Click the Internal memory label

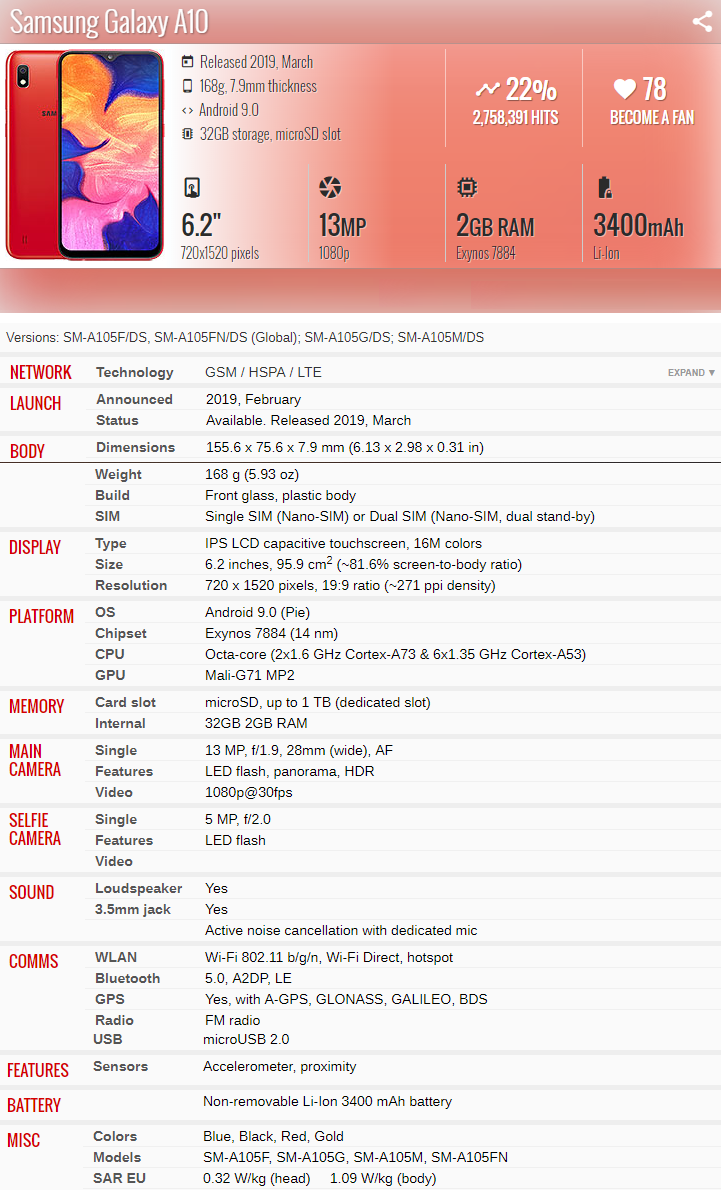click(120, 723)
